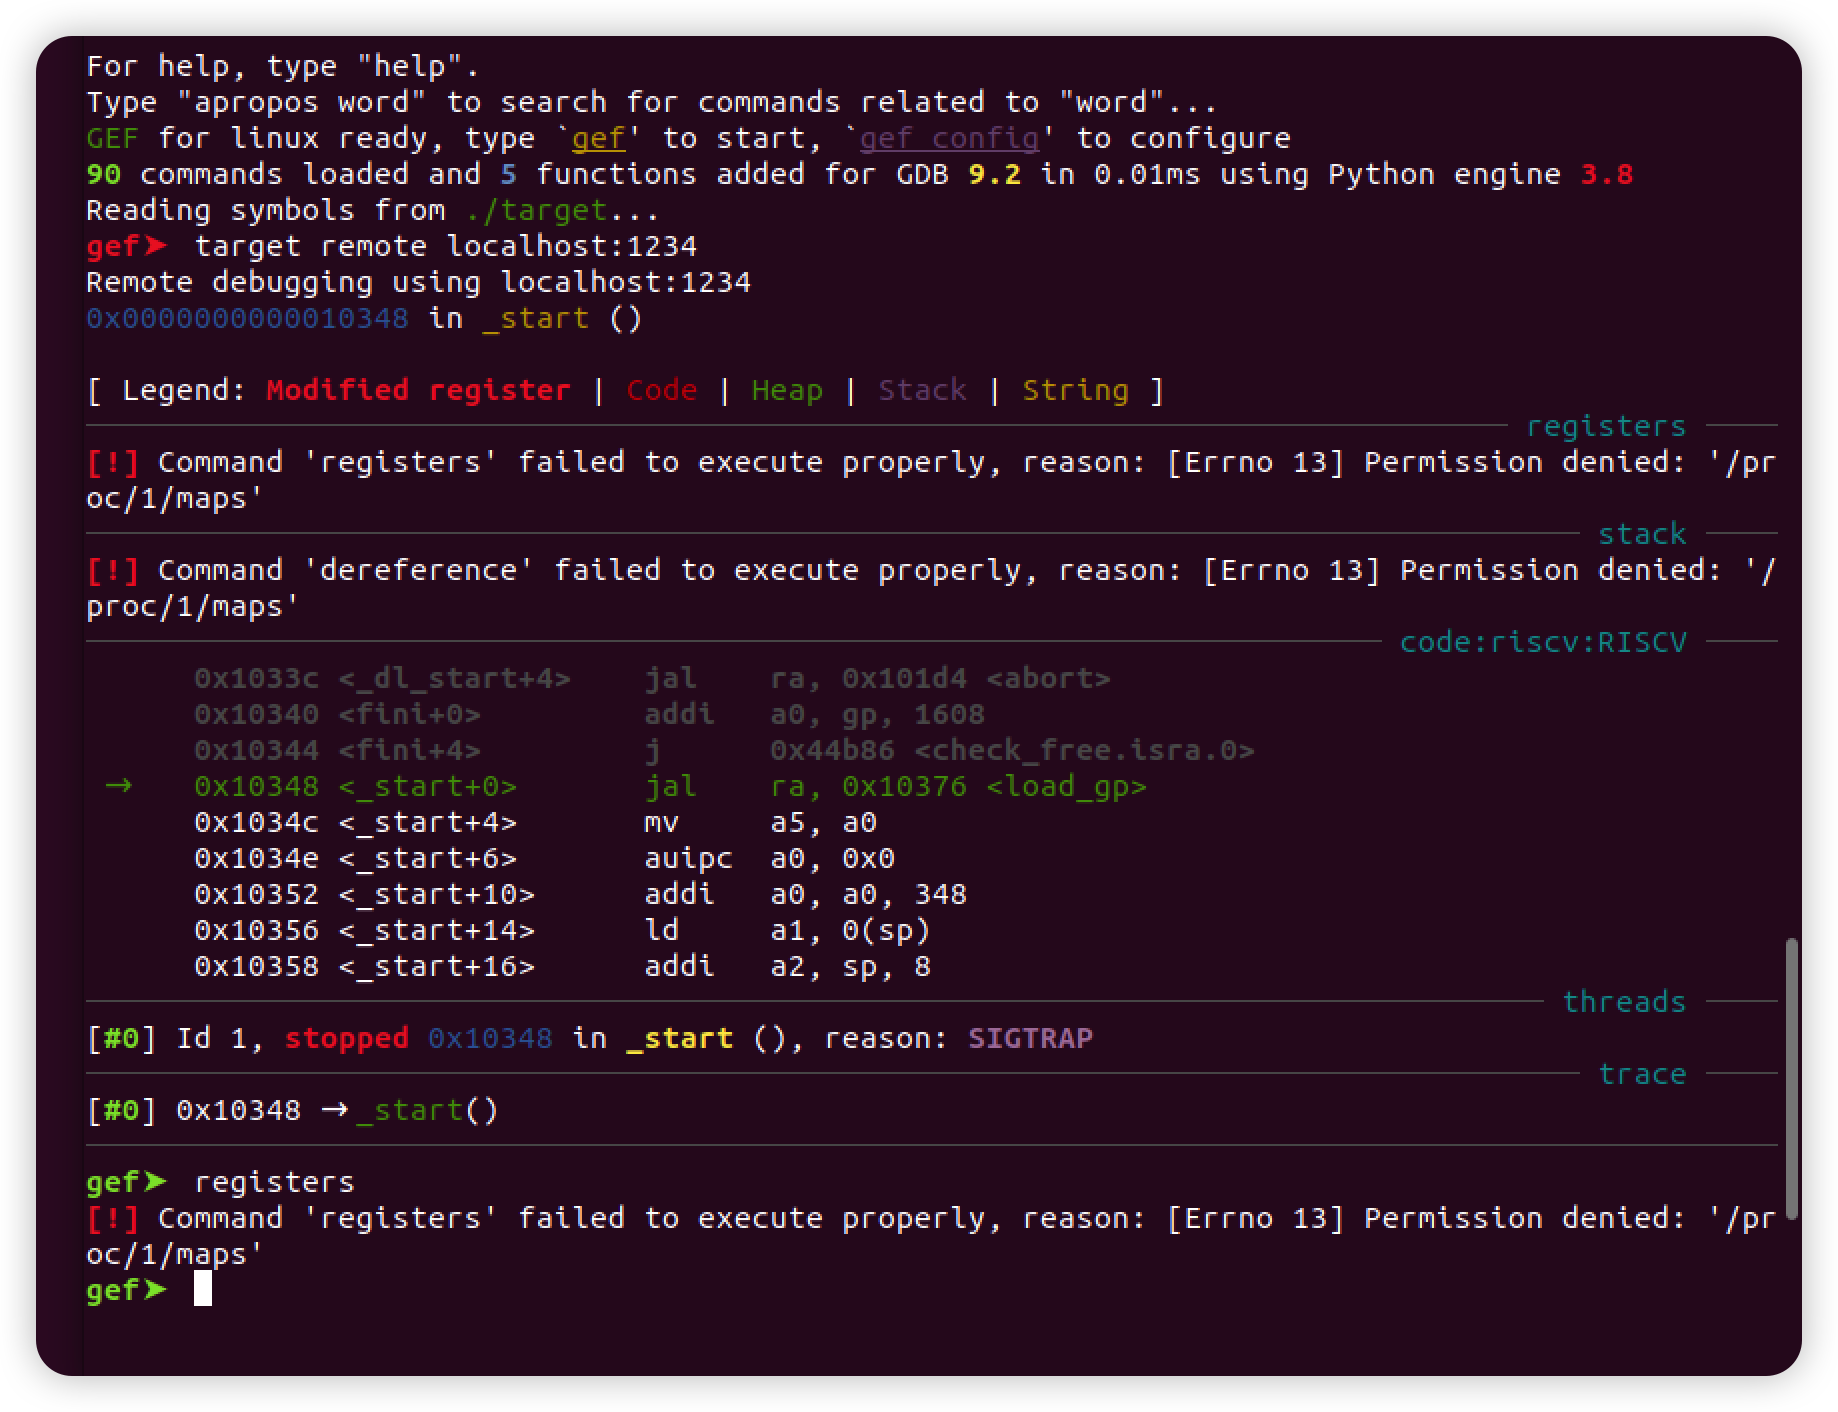This screenshot has height=1412, width=1838.
Task: Click the "trace" section header
Action: pyautogui.click(x=1643, y=1073)
